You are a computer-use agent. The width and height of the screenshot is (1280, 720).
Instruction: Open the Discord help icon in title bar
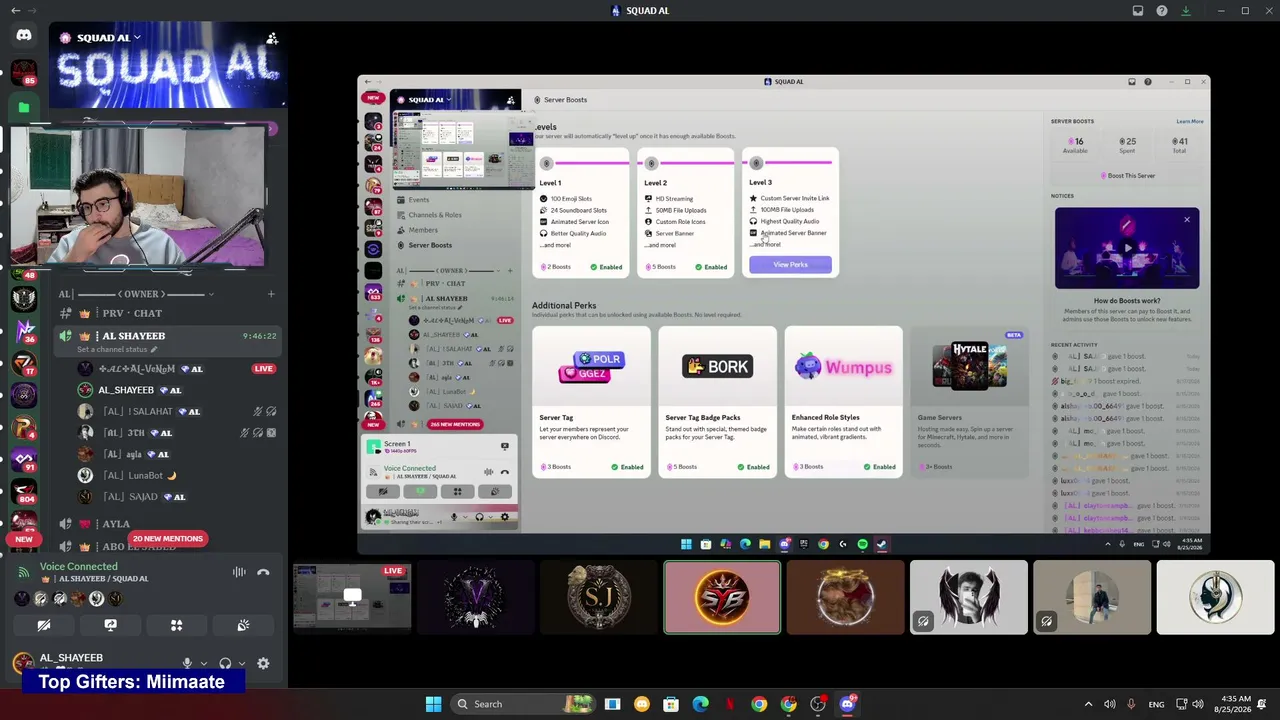(x=1162, y=11)
